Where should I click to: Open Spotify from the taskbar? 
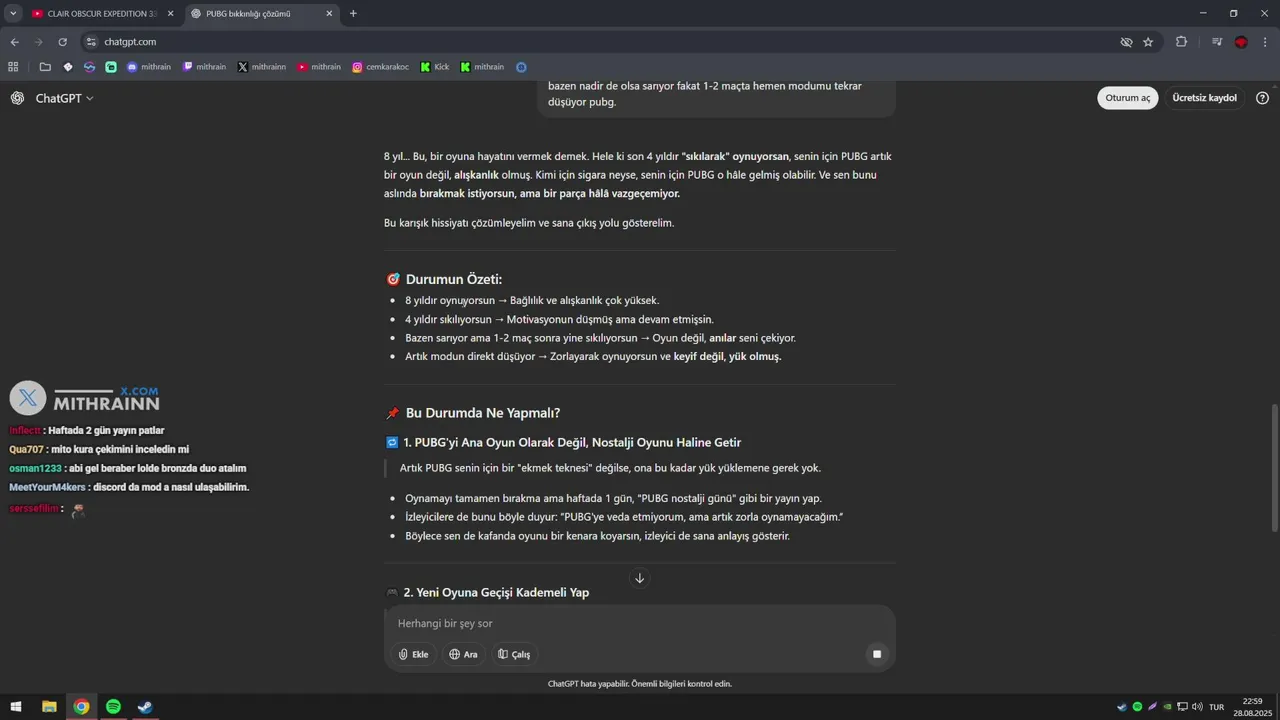click(113, 707)
